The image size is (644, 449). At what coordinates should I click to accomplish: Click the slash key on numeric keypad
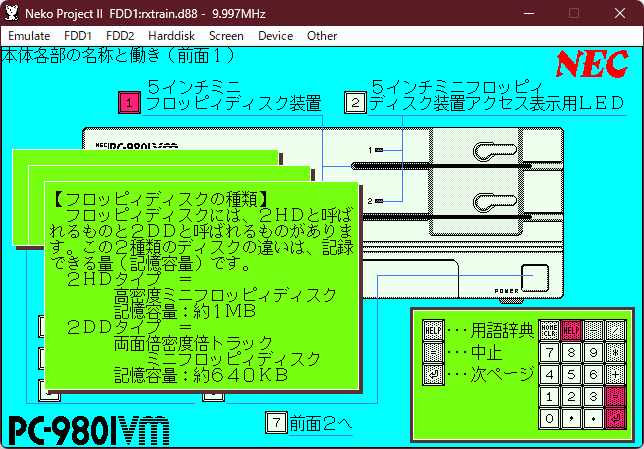pos(615,330)
